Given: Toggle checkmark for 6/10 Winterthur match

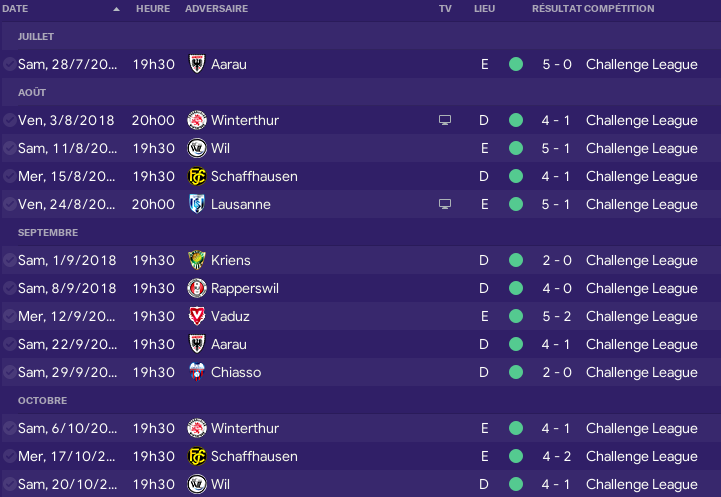Looking at the screenshot, I should (x=9, y=428).
